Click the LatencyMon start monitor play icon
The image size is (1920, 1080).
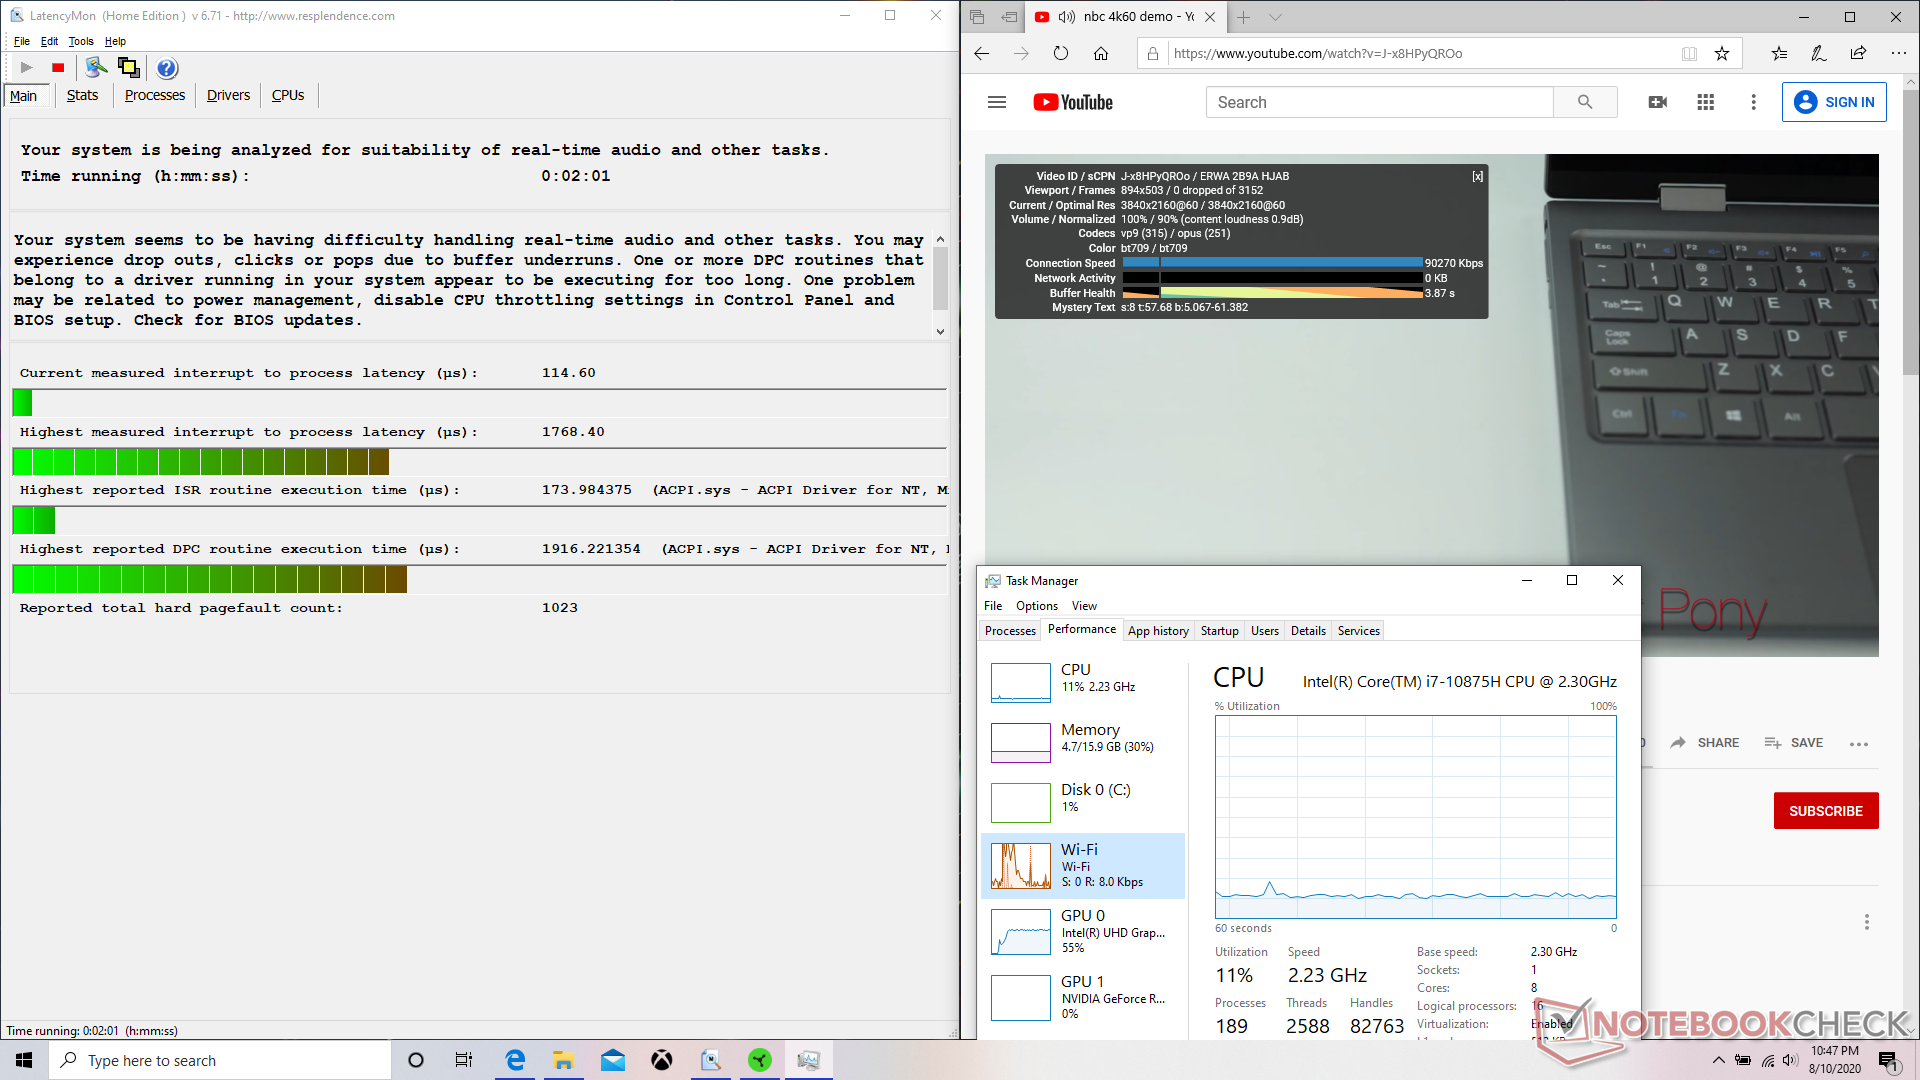[x=27, y=68]
